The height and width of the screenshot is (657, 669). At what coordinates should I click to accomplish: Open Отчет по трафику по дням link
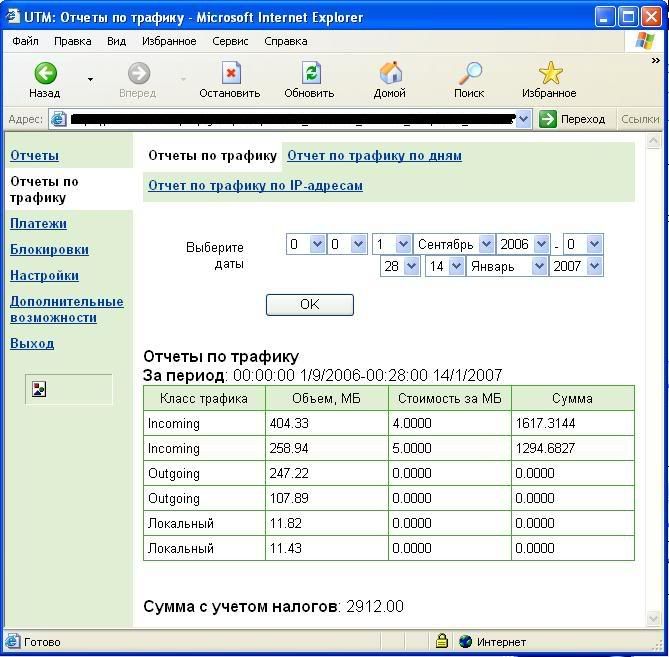[x=374, y=156]
